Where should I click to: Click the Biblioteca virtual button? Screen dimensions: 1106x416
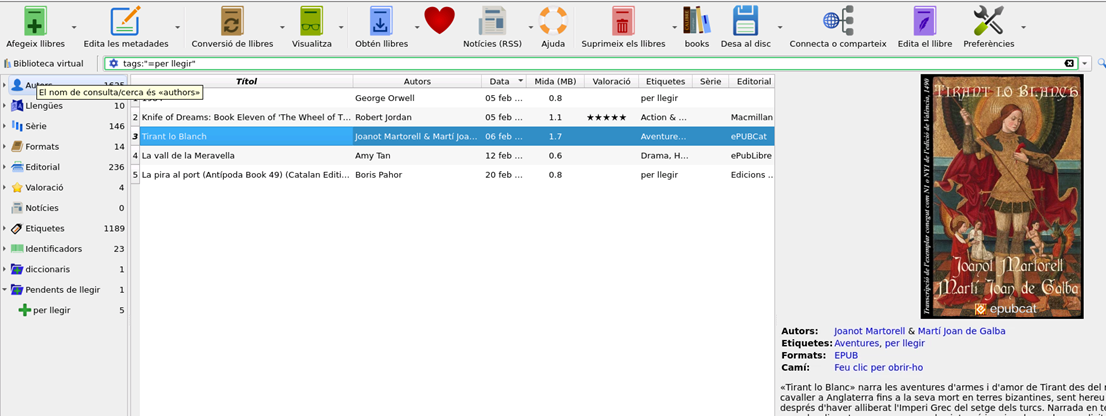[x=44, y=63]
